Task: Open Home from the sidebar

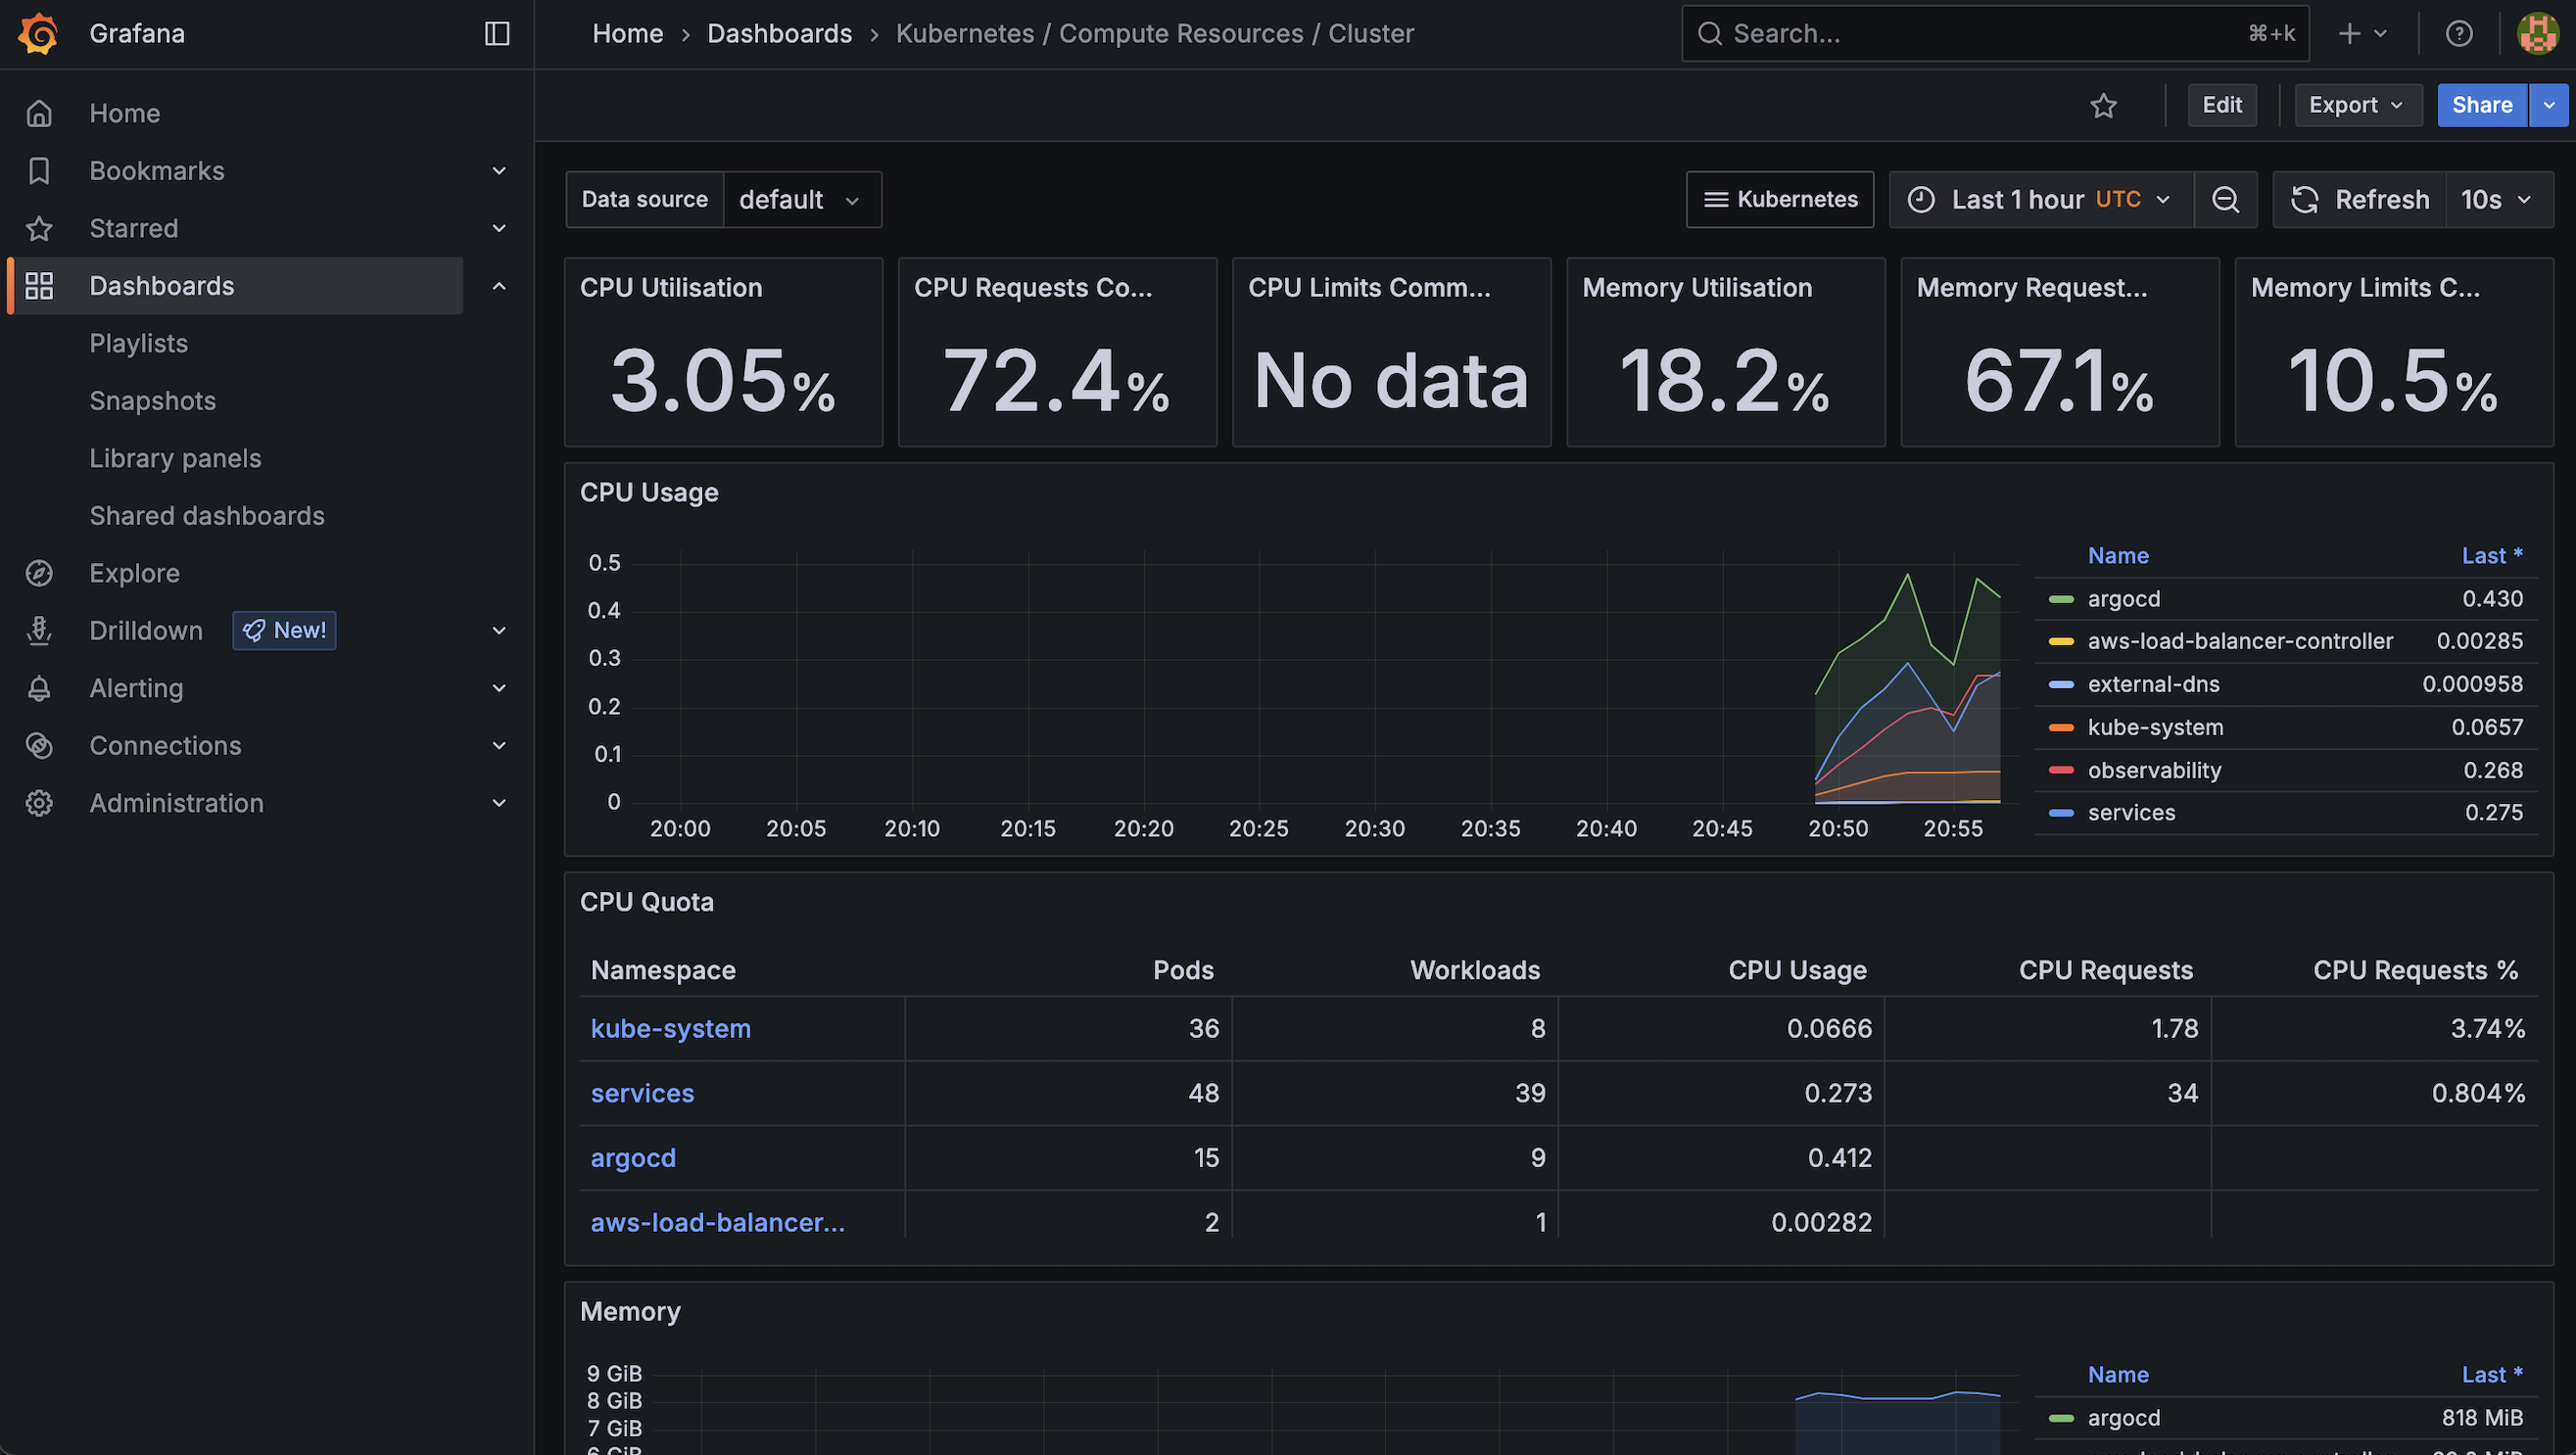Action: point(124,113)
